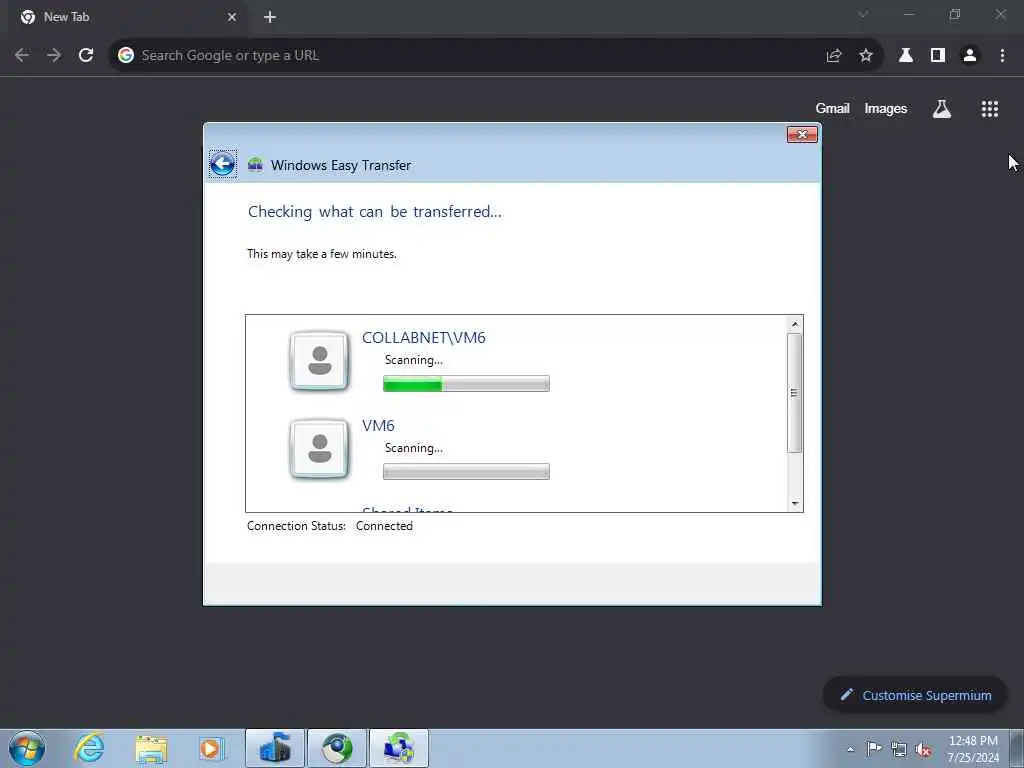Click the muted volume tray icon

(923, 749)
